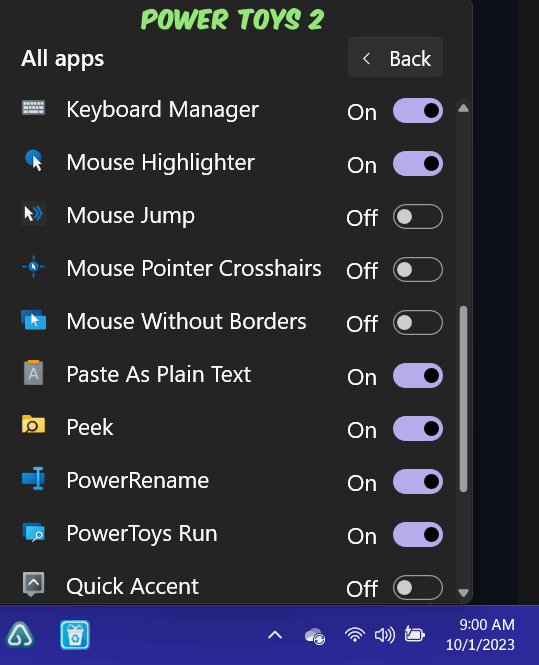Switch off the Peek toggle
The height and width of the screenshot is (665, 539).
pyautogui.click(x=418, y=429)
